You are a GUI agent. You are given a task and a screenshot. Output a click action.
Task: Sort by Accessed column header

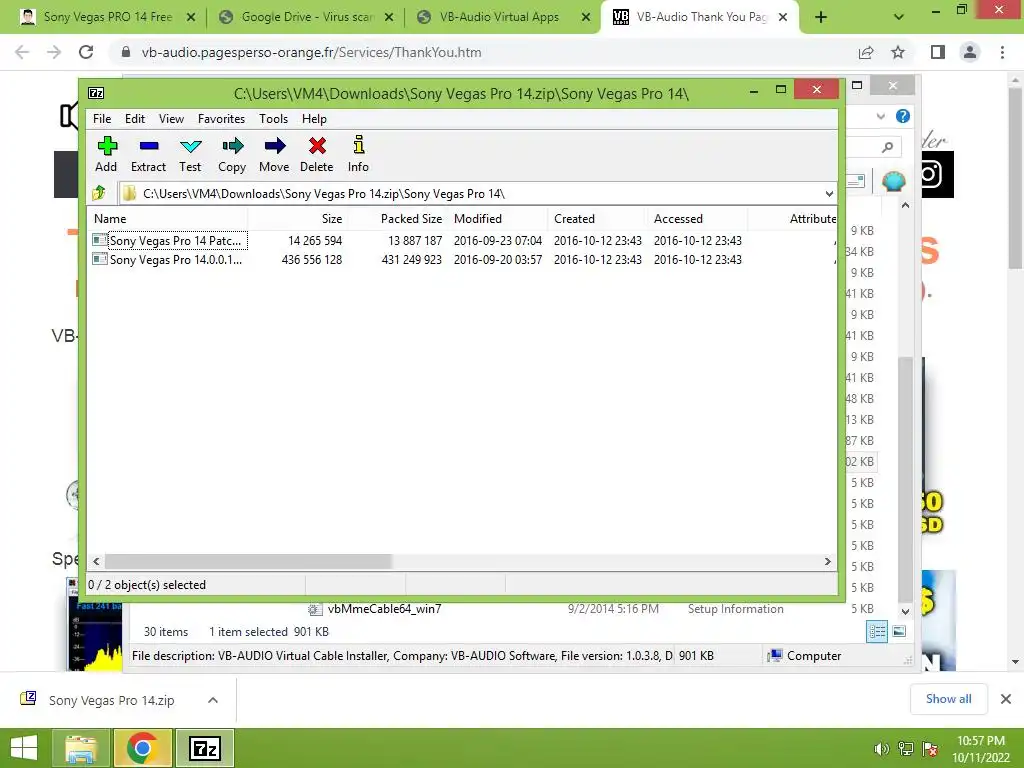pyautogui.click(x=697, y=219)
